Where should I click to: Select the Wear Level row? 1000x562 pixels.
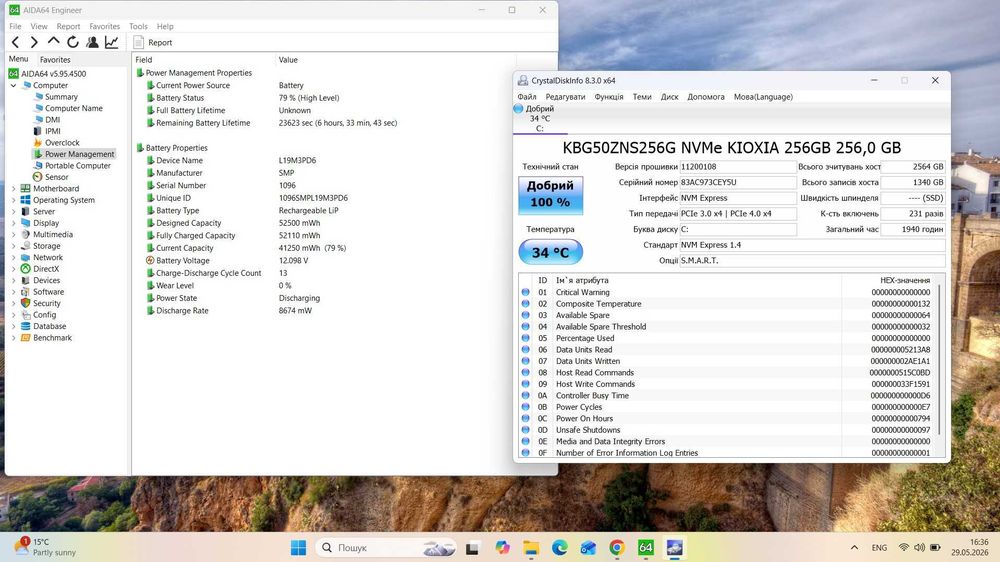point(325,286)
